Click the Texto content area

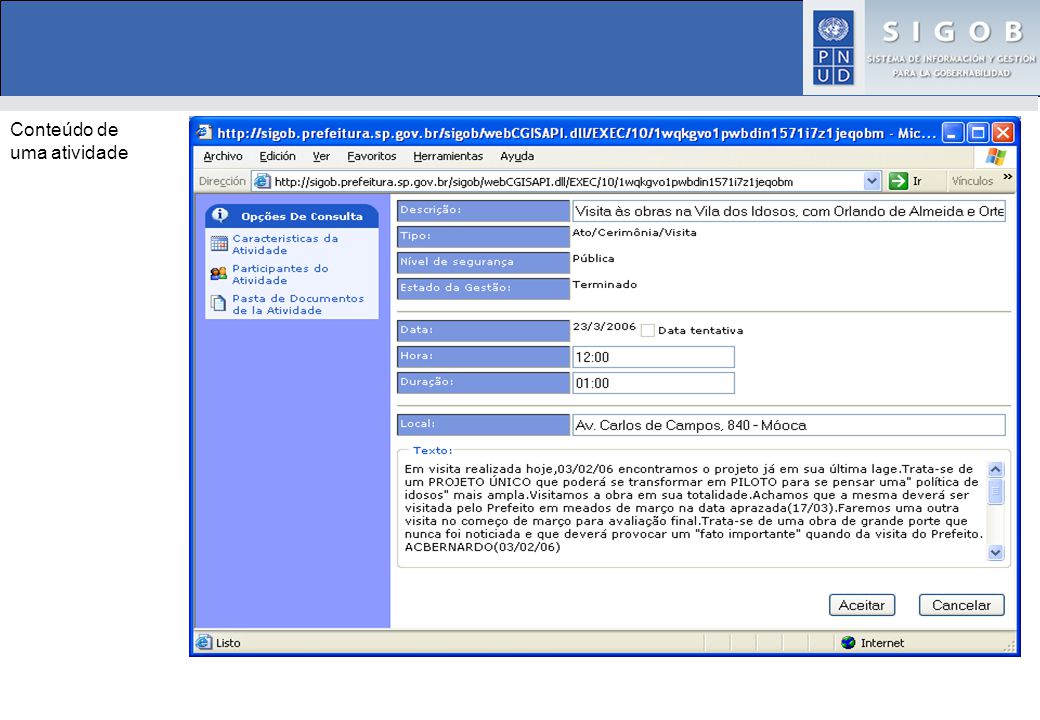[x=692, y=508]
